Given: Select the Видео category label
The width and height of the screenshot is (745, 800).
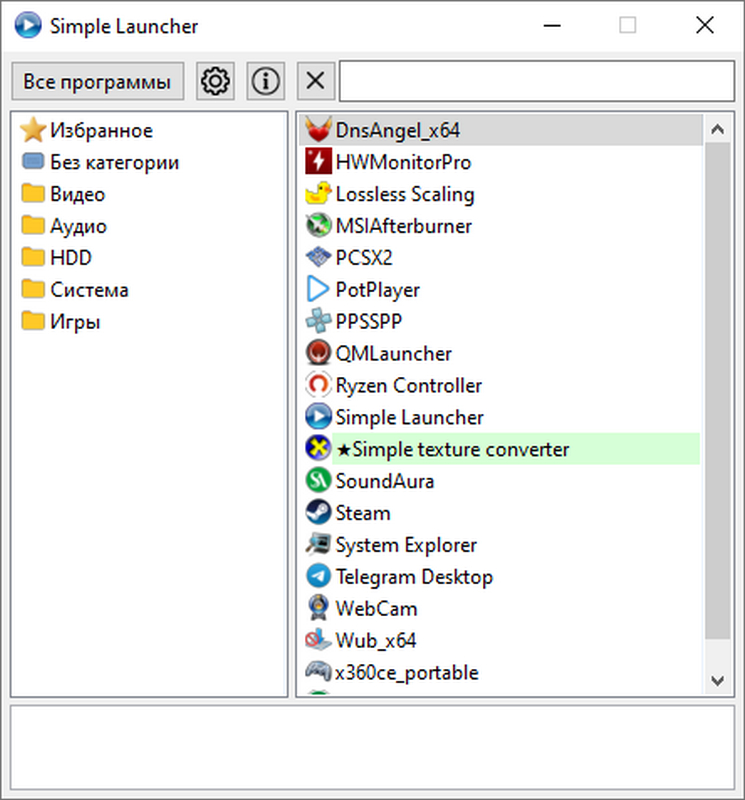Looking at the screenshot, I should click(x=78, y=194).
